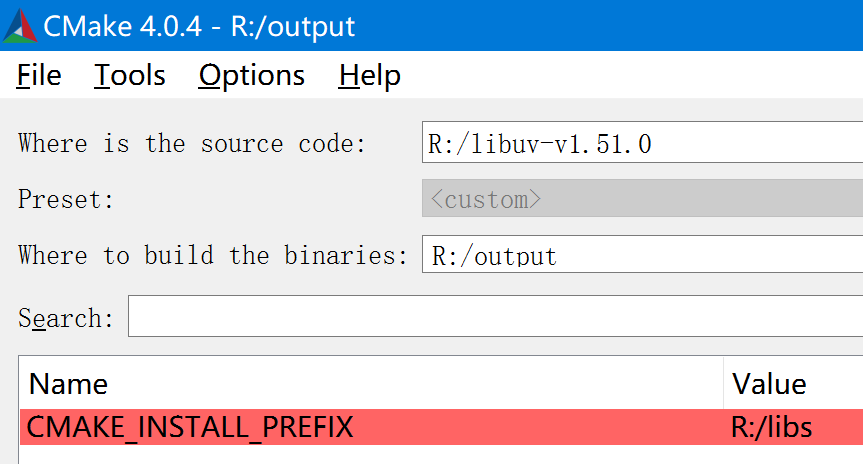Screen dimensions: 863x464
Task: Click the source code path field
Action: point(642,144)
